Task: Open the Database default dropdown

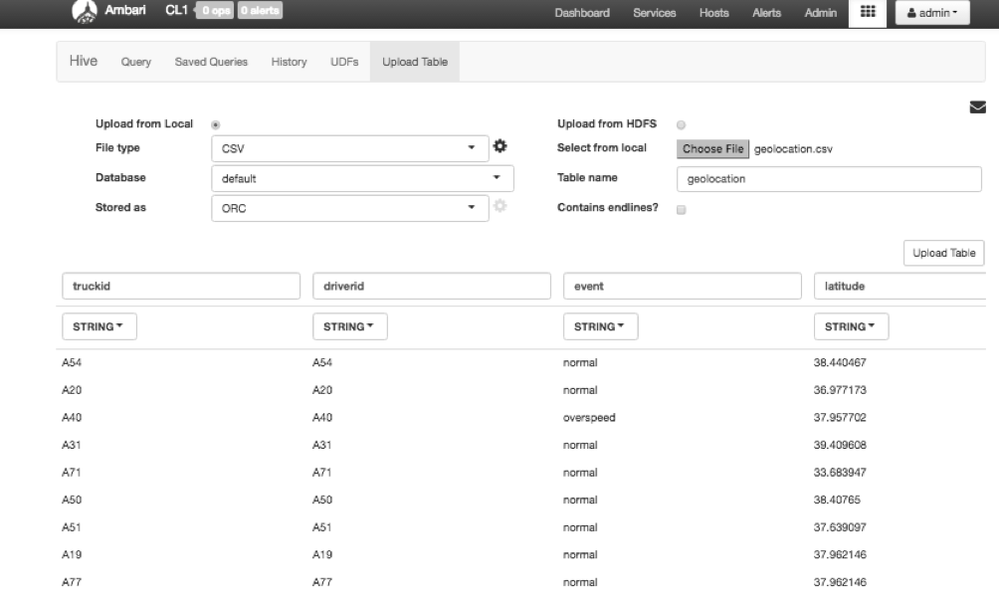Action: pyautogui.click(x=363, y=178)
